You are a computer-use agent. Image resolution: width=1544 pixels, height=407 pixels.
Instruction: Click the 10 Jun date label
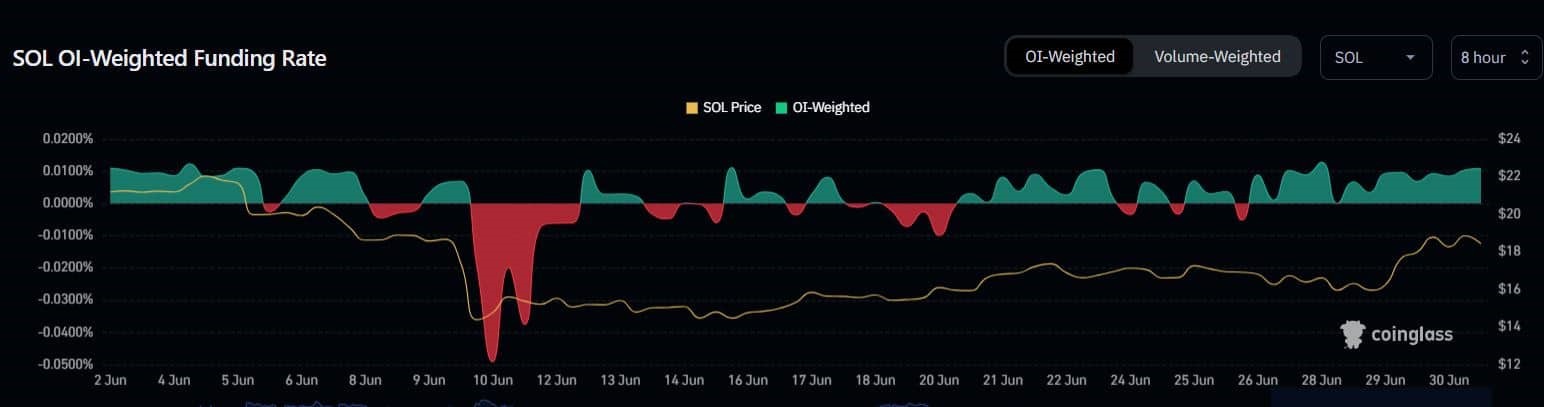[x=493, y=380]
